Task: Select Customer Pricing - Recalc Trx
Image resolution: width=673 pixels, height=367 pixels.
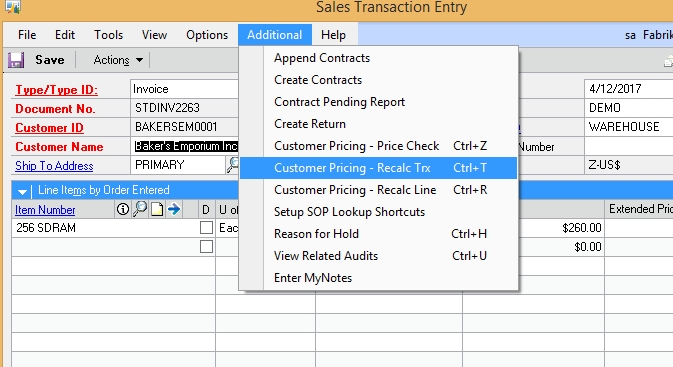Action: [x=379, y=168]
